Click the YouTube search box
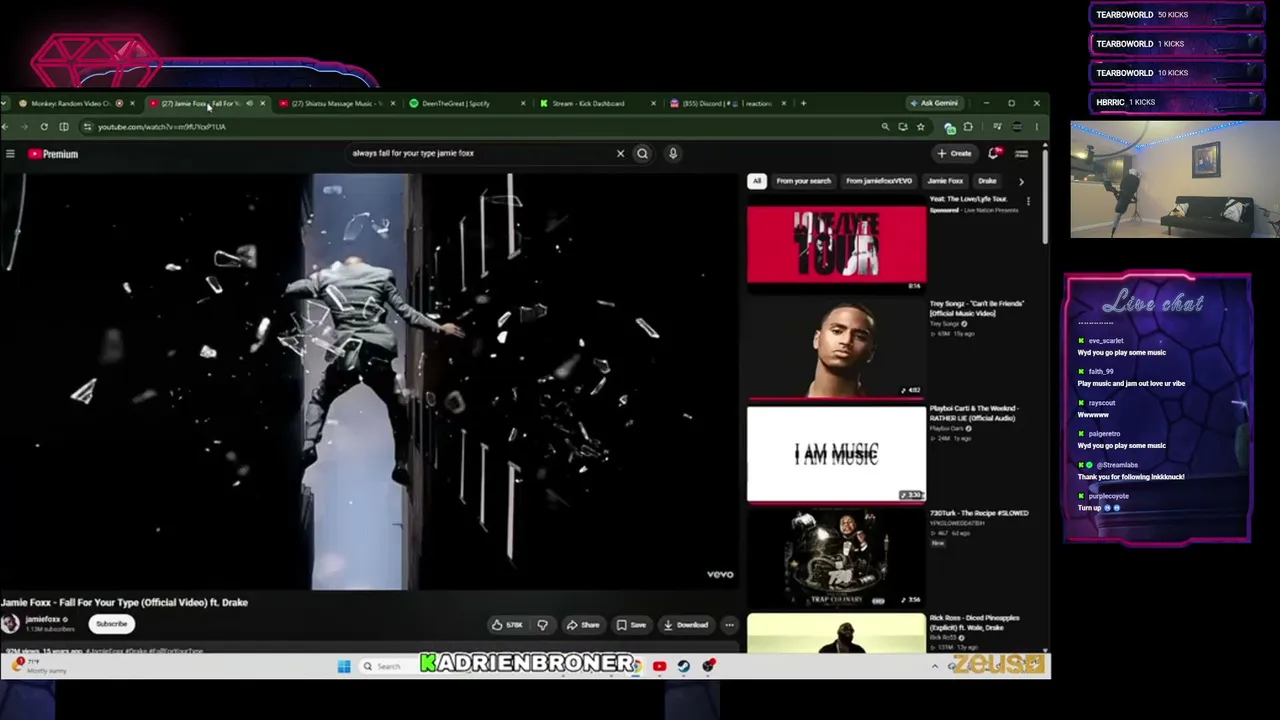The height and width of the screenshot is (720, 1280). (480, 154)
